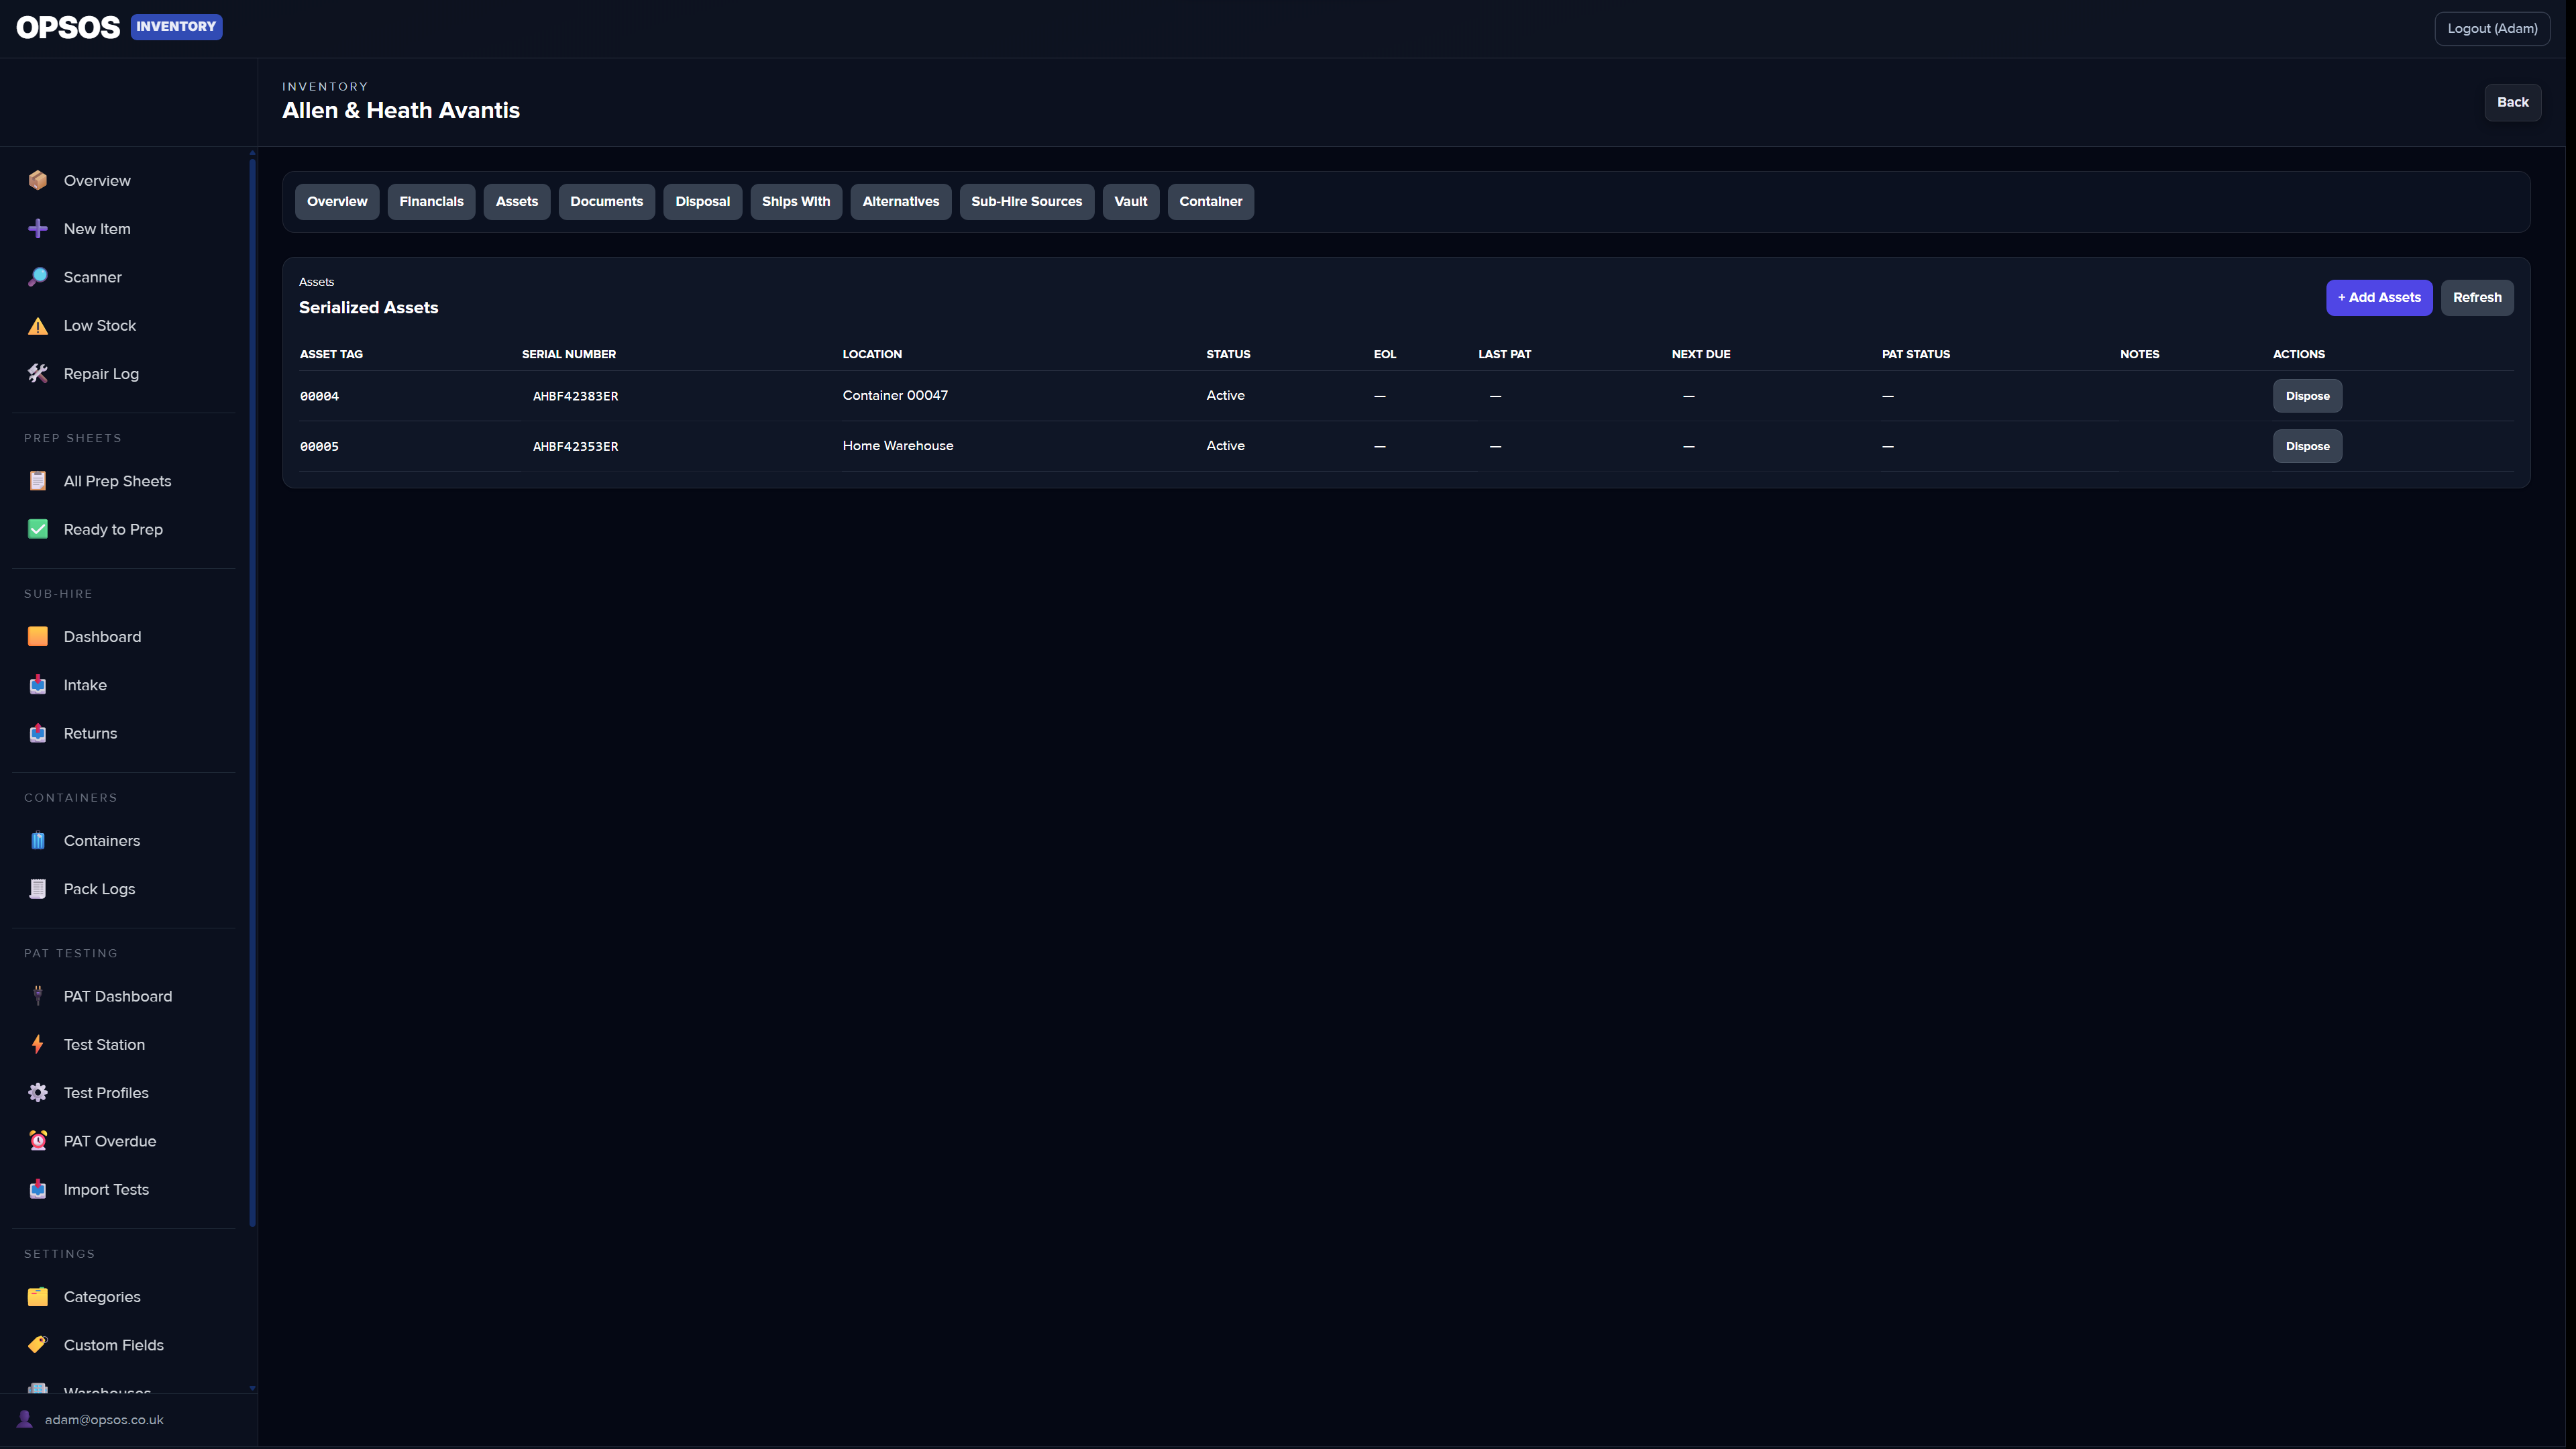Switch to the Financials tab
2576x1449 pixels.
point(431,201)
